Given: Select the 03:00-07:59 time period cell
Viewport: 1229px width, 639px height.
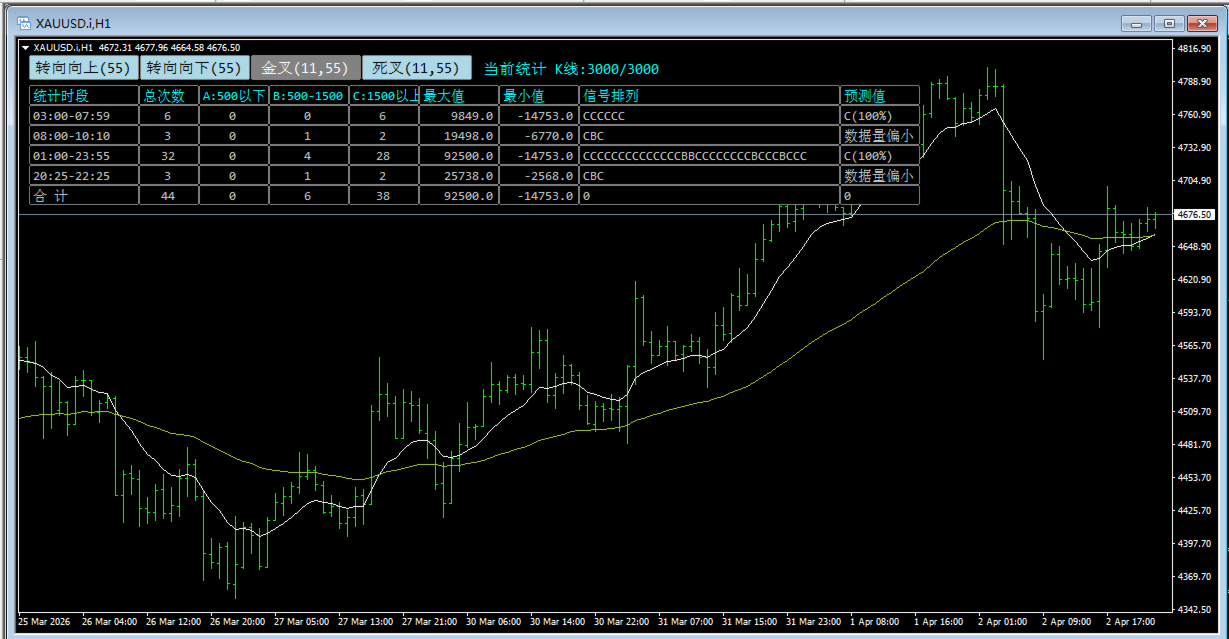Looking at the screenshot, I should [84, 116].
